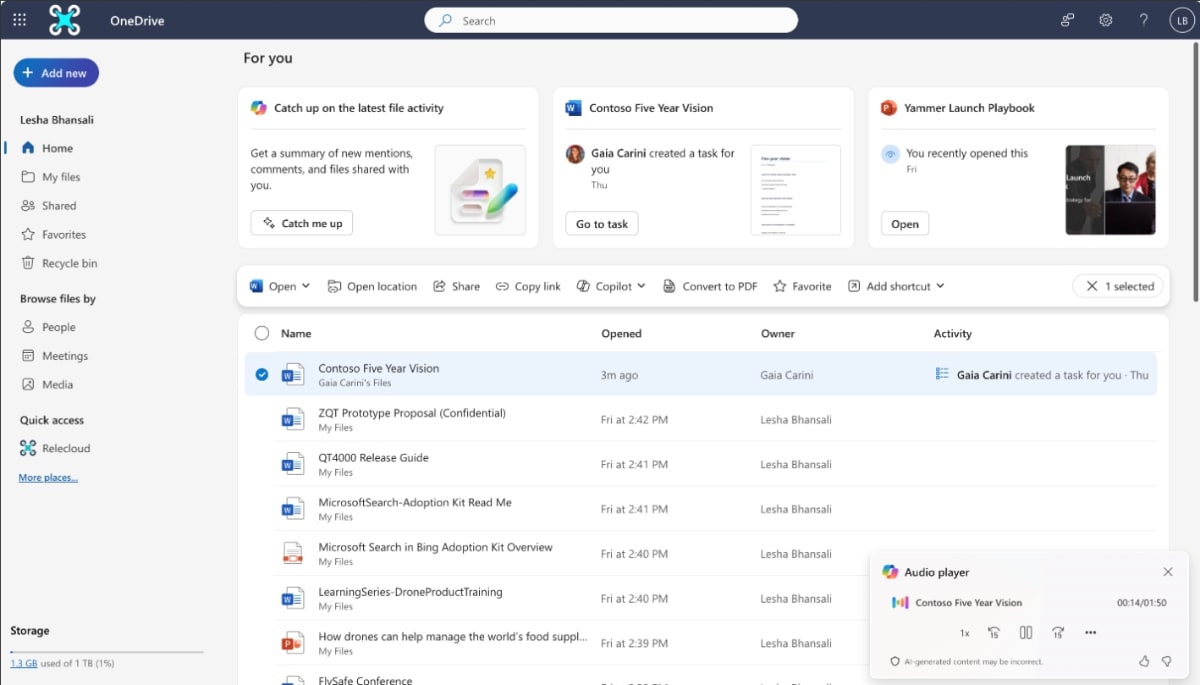Open MicrosoftSearch-Adoption Kit Read Me file
The image size is (1200, 685).
tap(414, 502)
